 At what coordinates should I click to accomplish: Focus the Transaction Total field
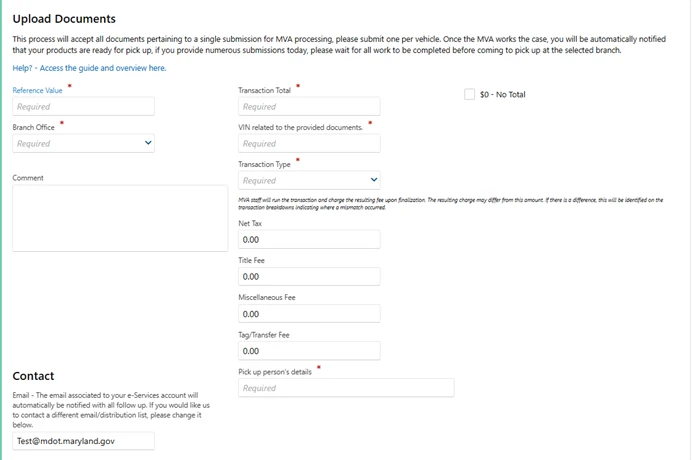(309, 106)
